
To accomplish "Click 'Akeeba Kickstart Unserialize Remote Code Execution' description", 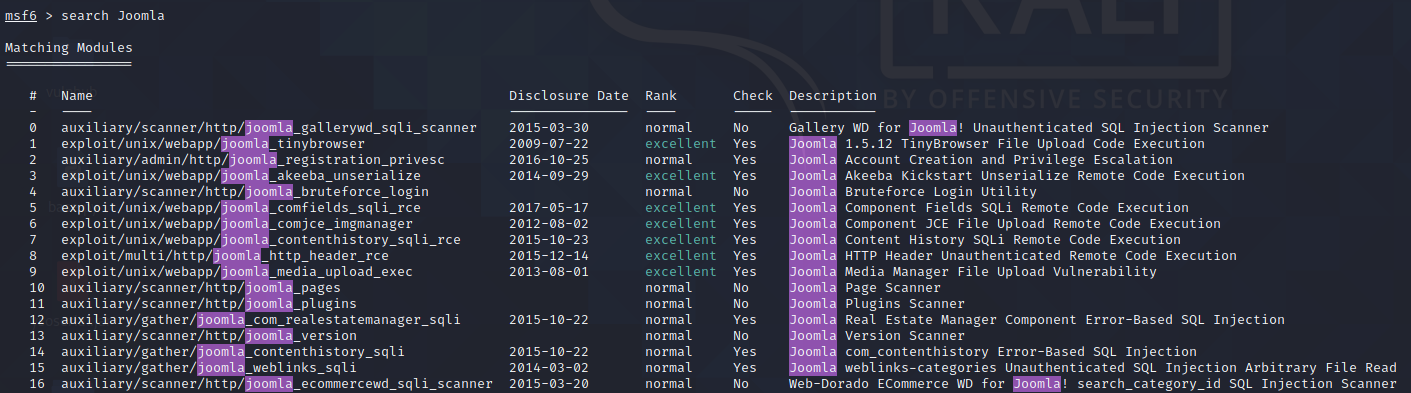I will [x=1045, y=176].
